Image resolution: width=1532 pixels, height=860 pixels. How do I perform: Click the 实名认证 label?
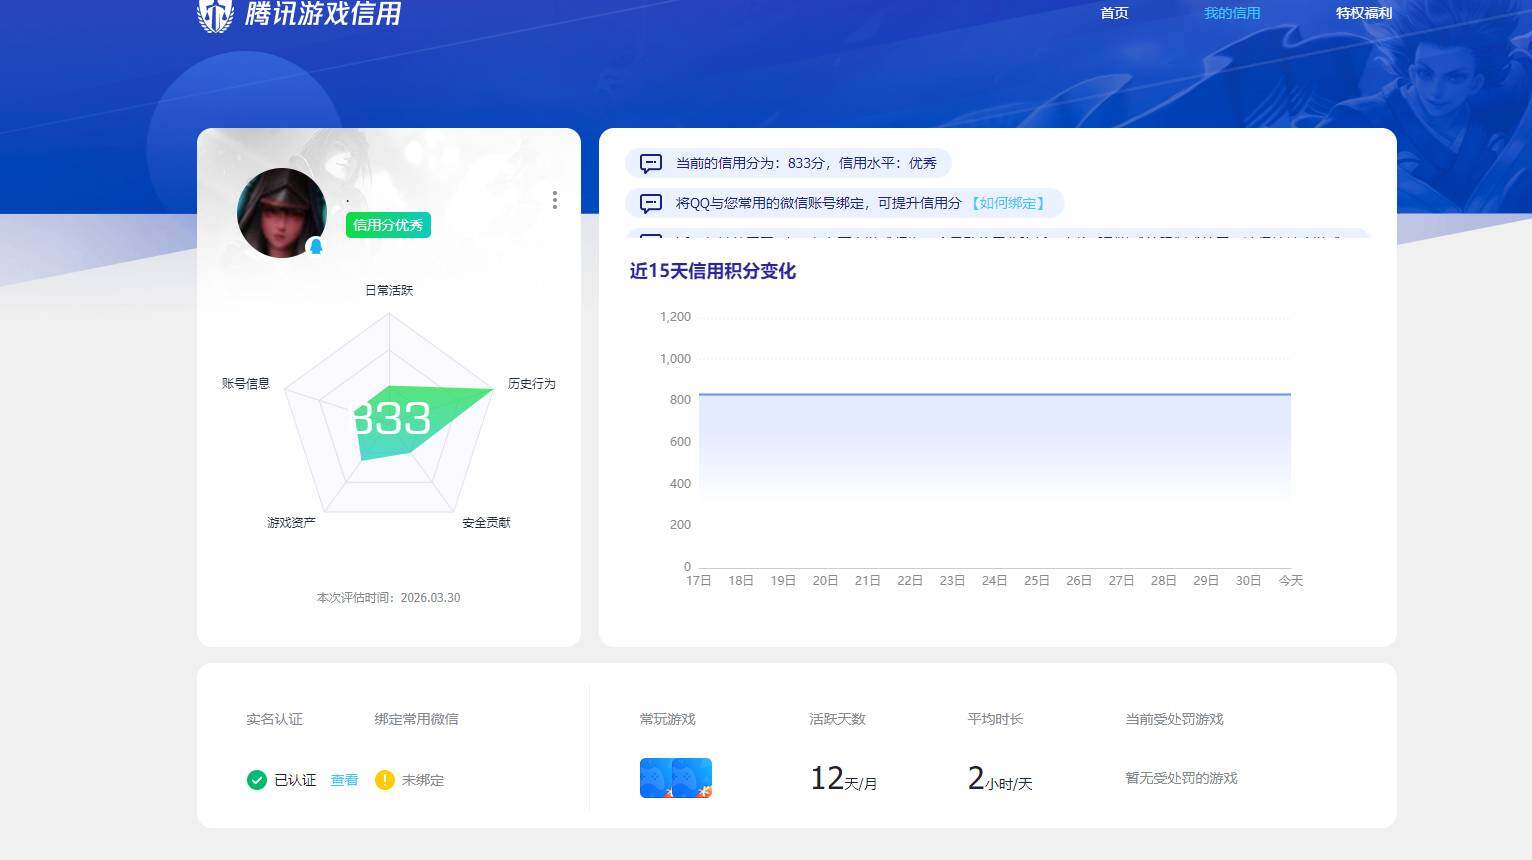[x=274, y=719]
